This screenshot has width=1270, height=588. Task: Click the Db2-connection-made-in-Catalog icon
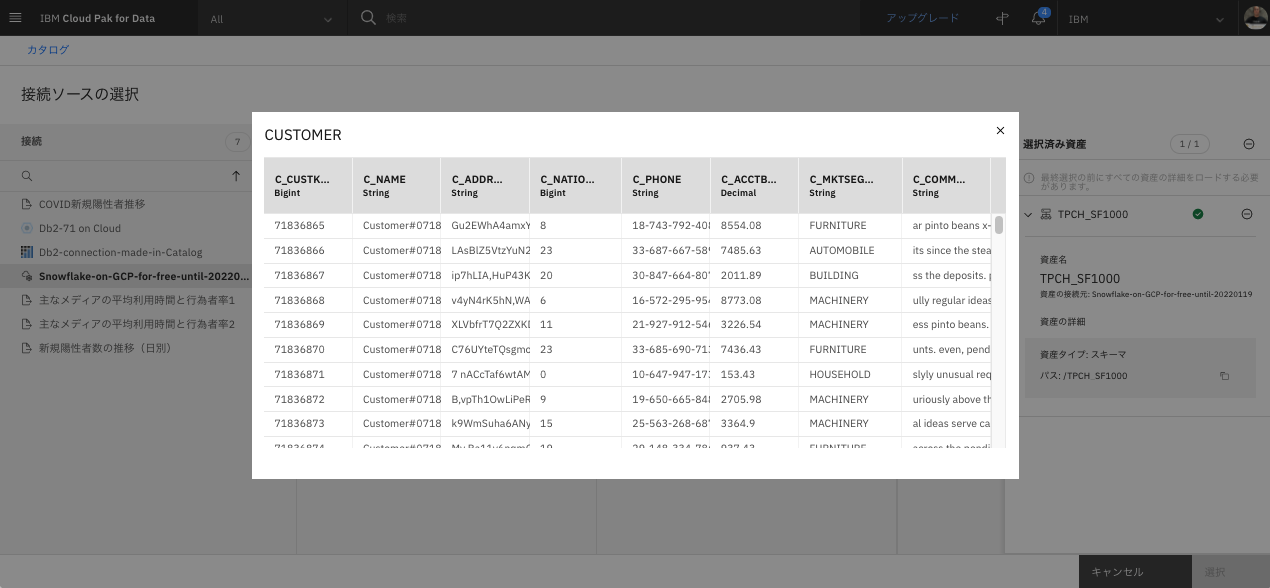point(28,252)
